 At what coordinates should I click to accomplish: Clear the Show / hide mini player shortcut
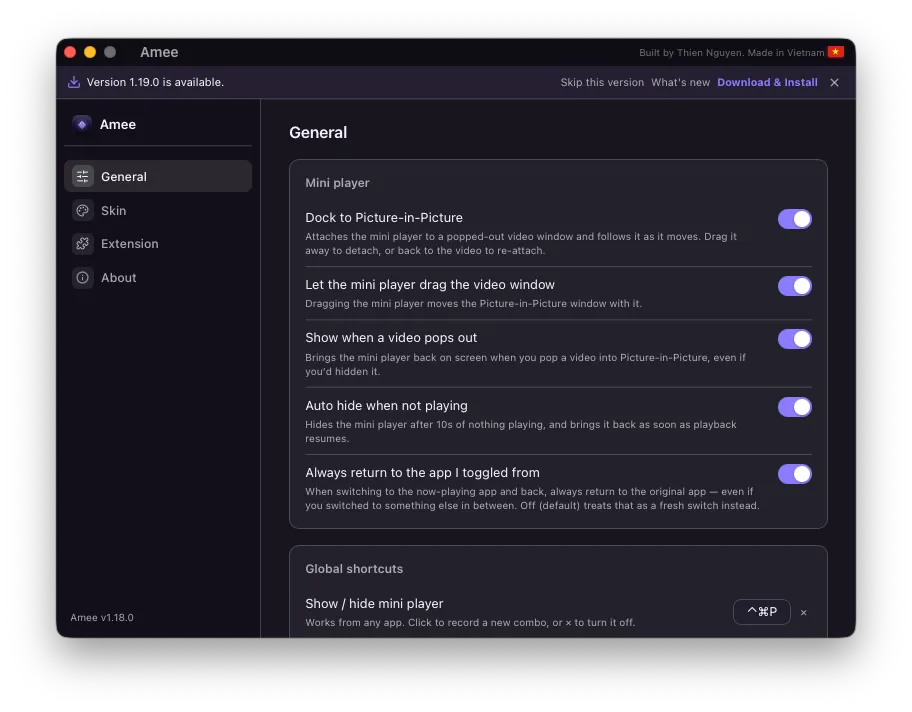tap(803, 613)
